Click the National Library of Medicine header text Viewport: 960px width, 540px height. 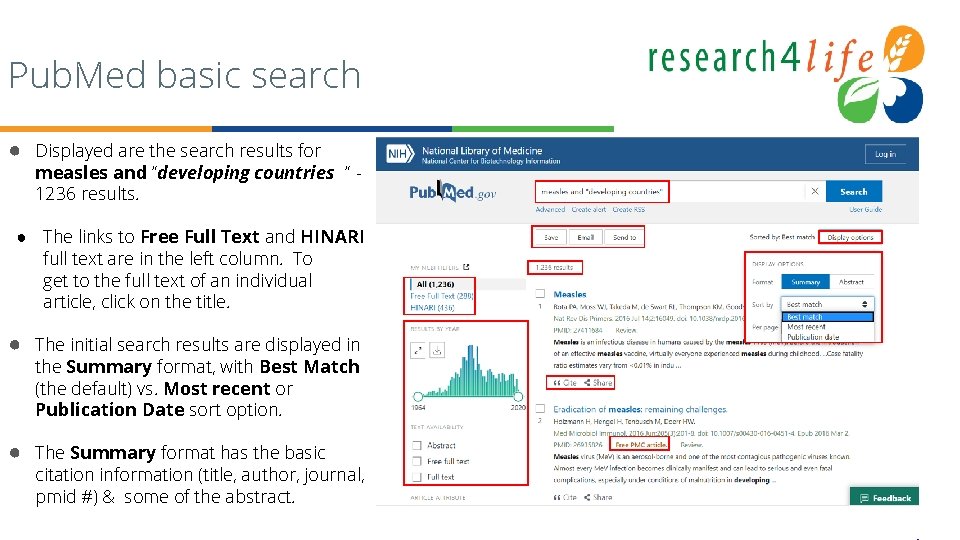point(482,151)
